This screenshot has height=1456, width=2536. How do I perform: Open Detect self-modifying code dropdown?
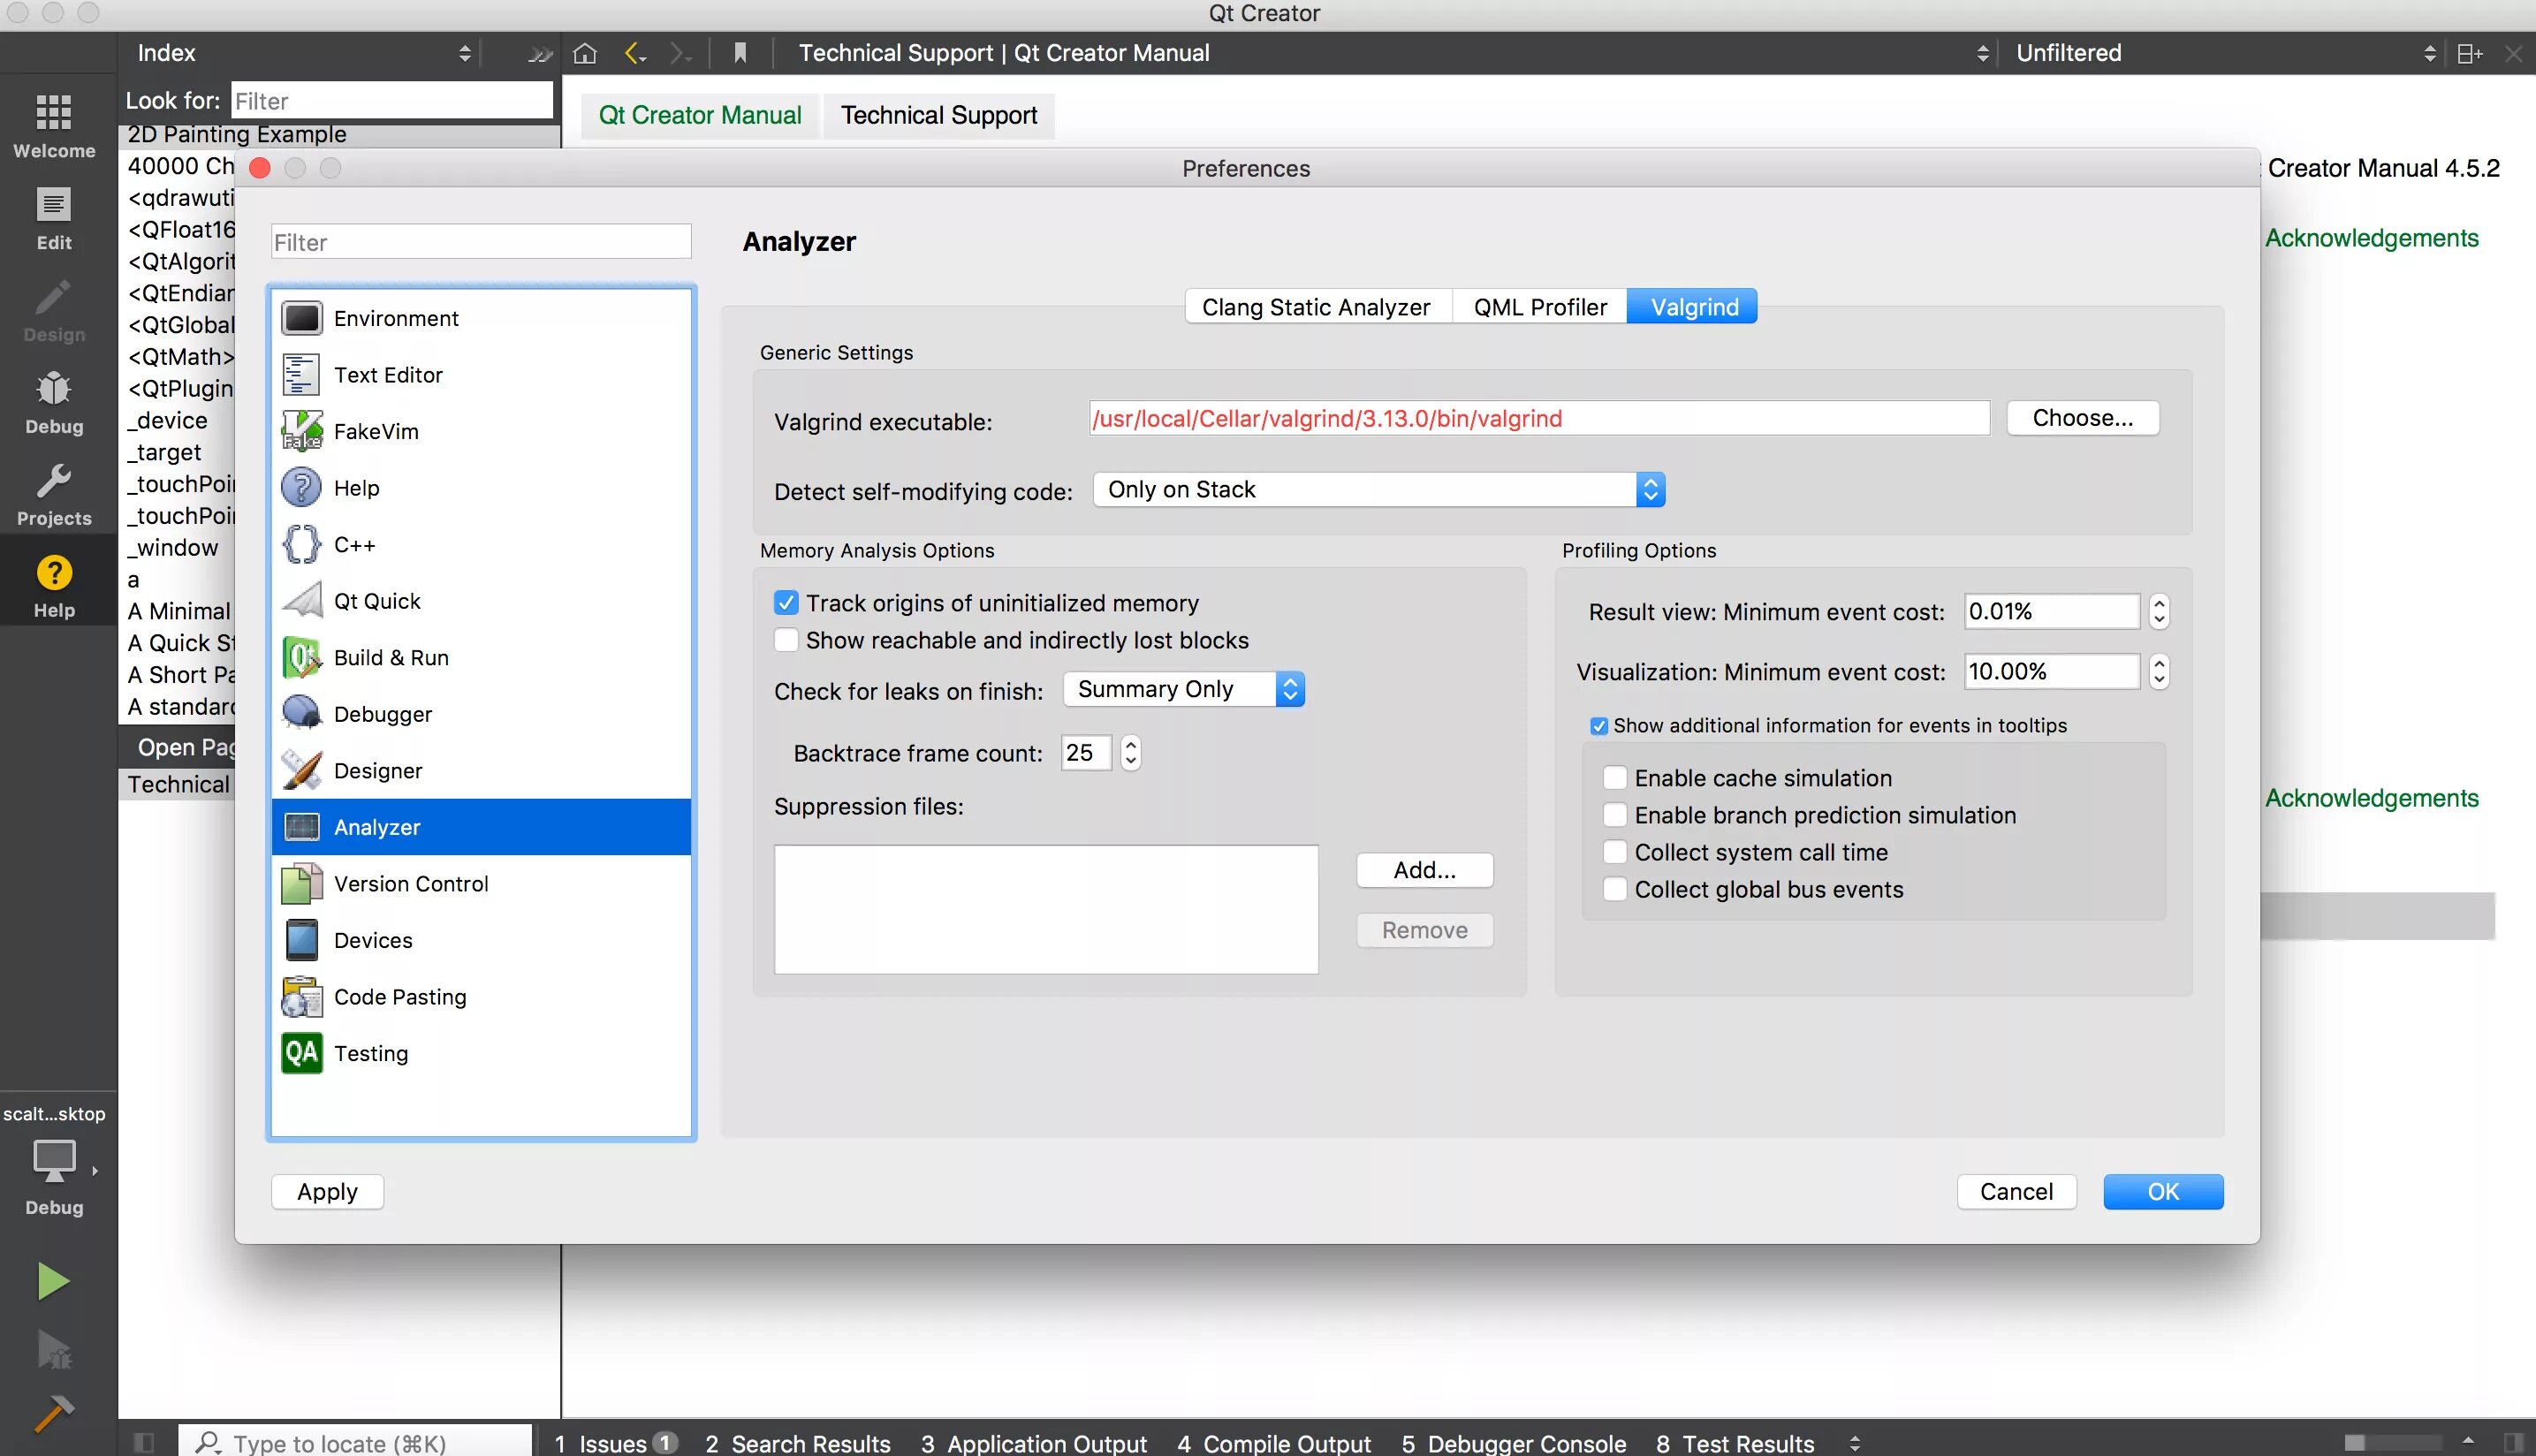pos(1379,490)
